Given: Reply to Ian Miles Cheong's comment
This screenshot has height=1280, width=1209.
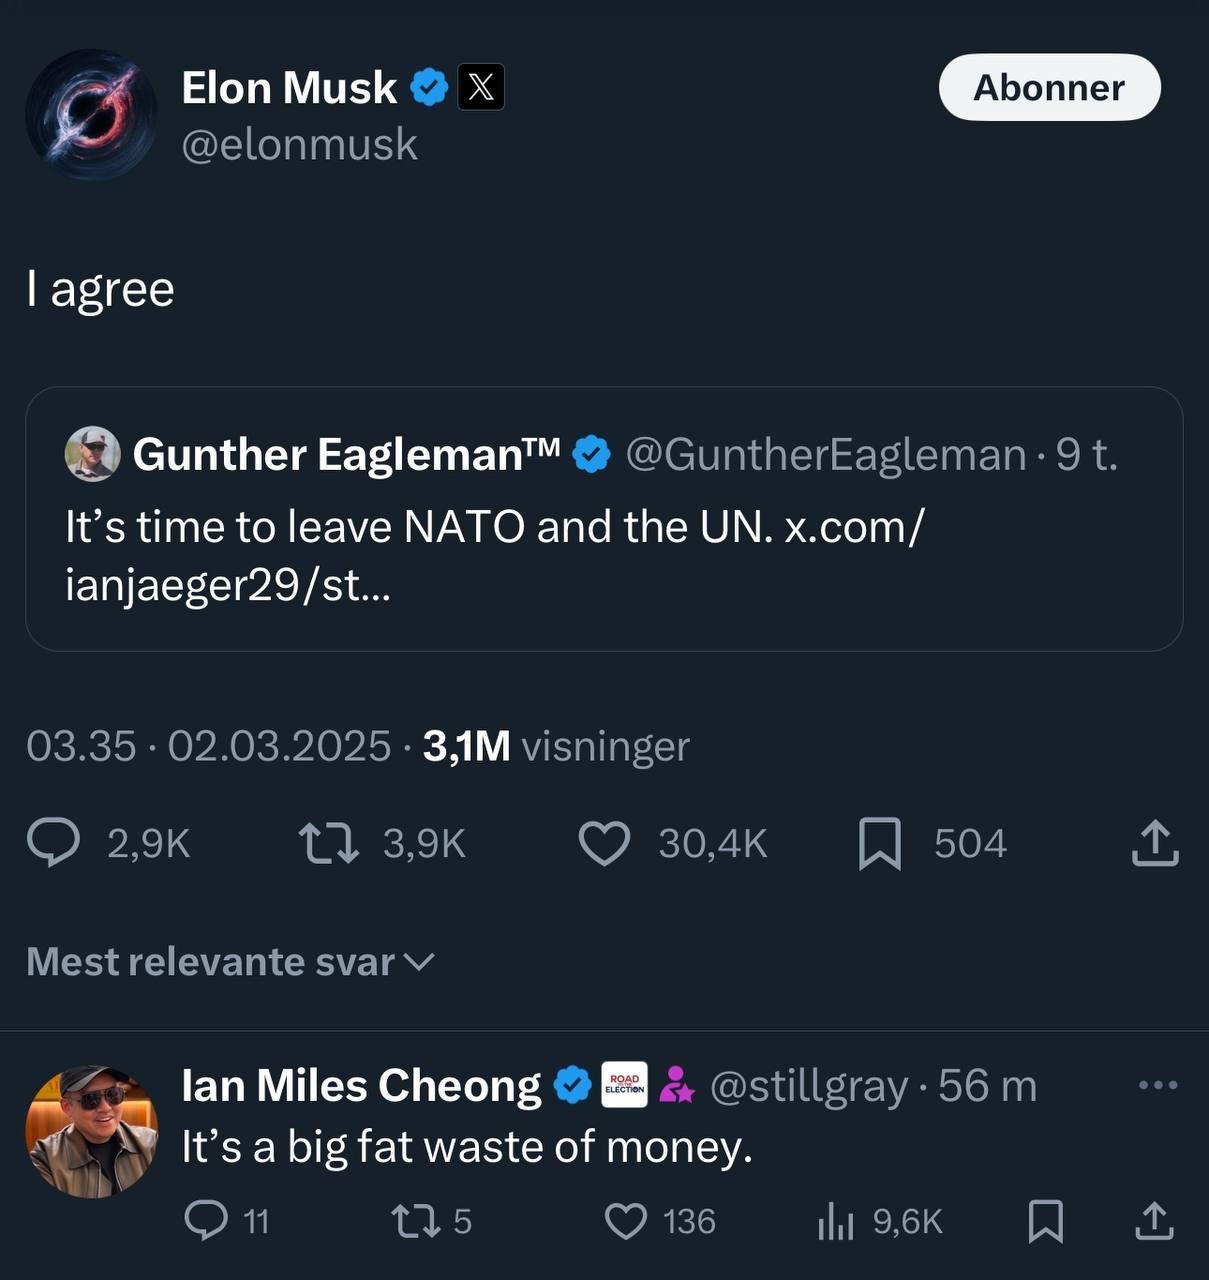Looking at the screenshot, I should click(x=207, y=1221).
